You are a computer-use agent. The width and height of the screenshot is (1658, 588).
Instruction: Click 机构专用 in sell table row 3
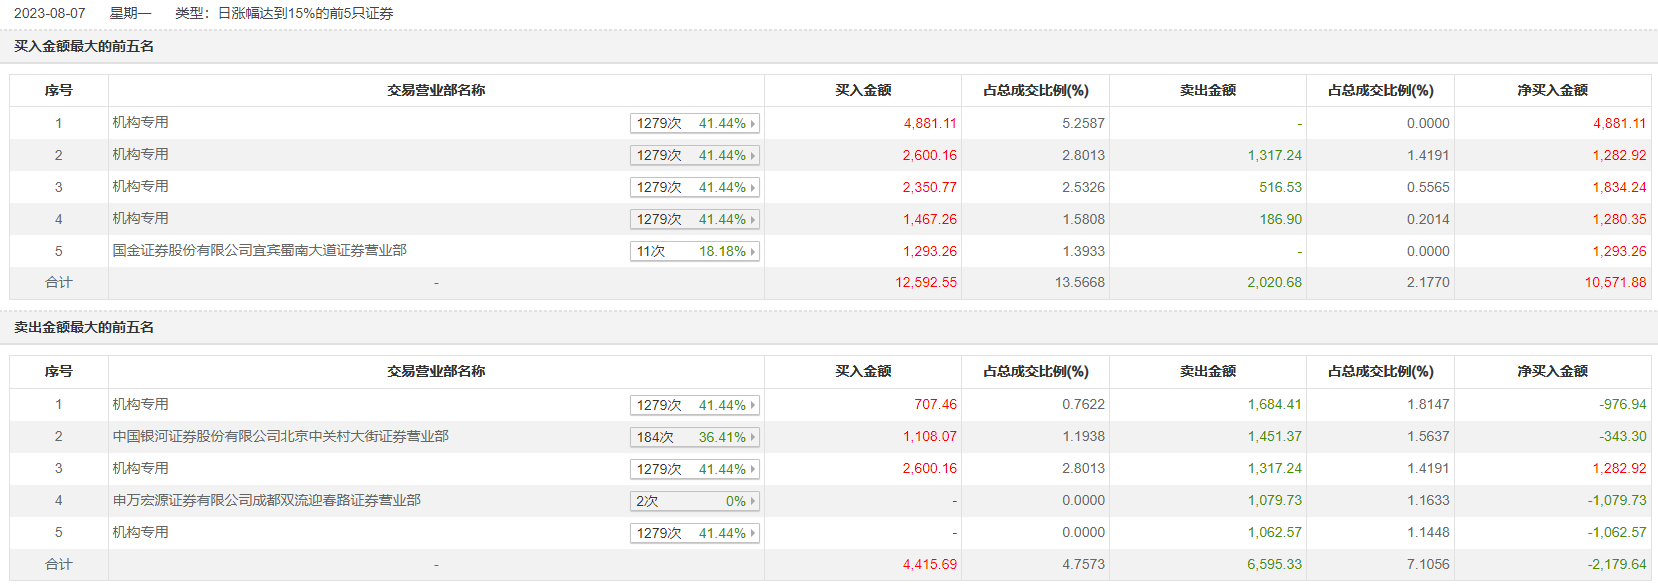140,468
